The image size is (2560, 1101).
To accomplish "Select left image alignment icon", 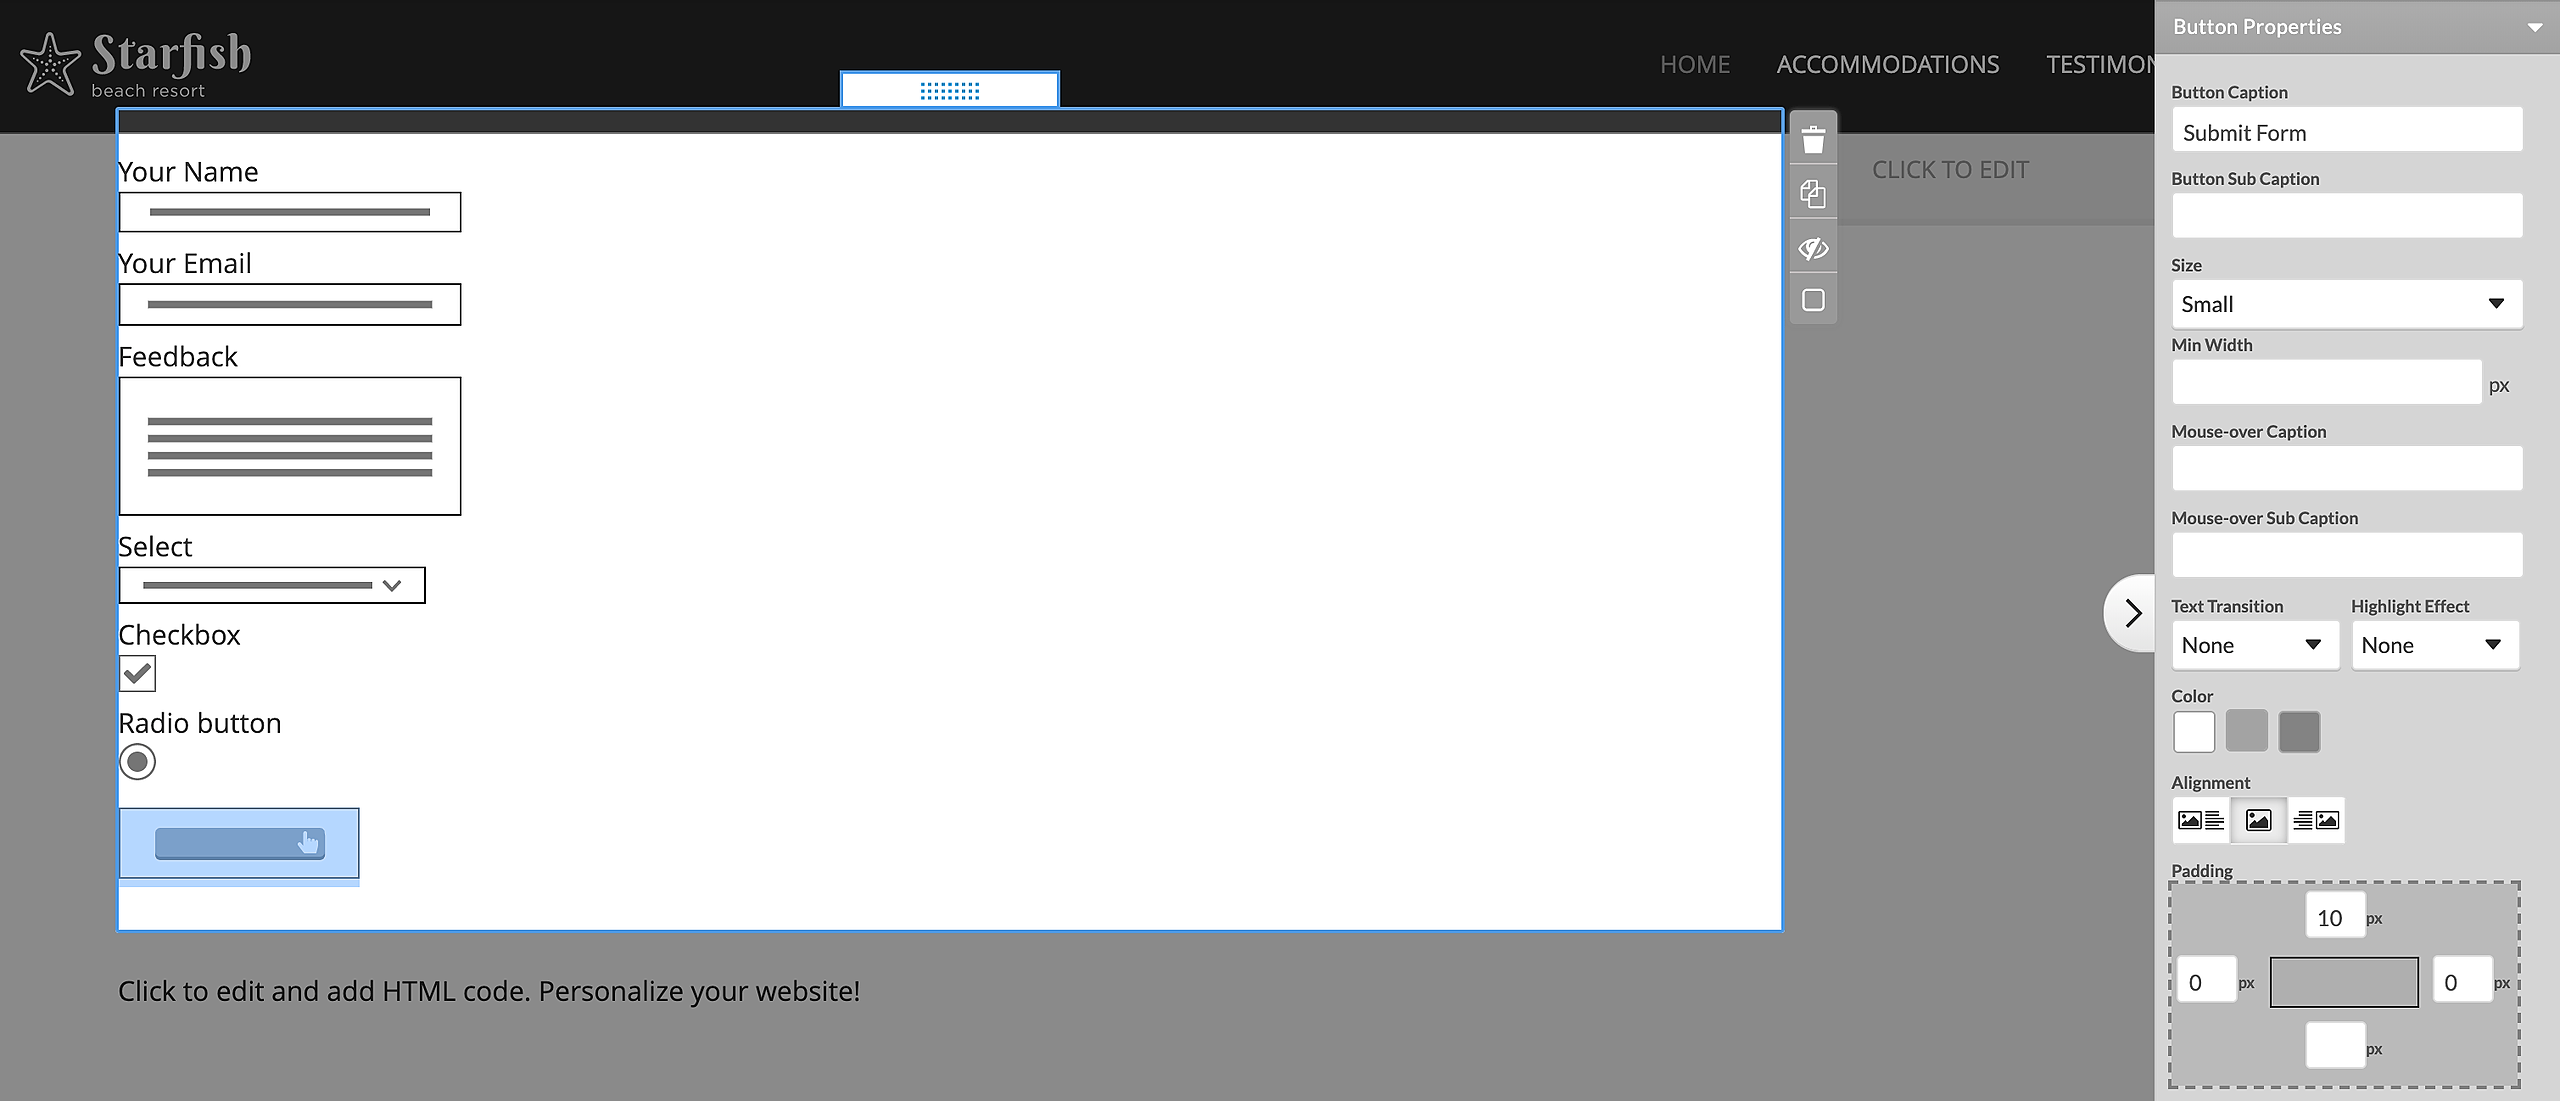I will pyautogui.click(x=2200, y=820).
